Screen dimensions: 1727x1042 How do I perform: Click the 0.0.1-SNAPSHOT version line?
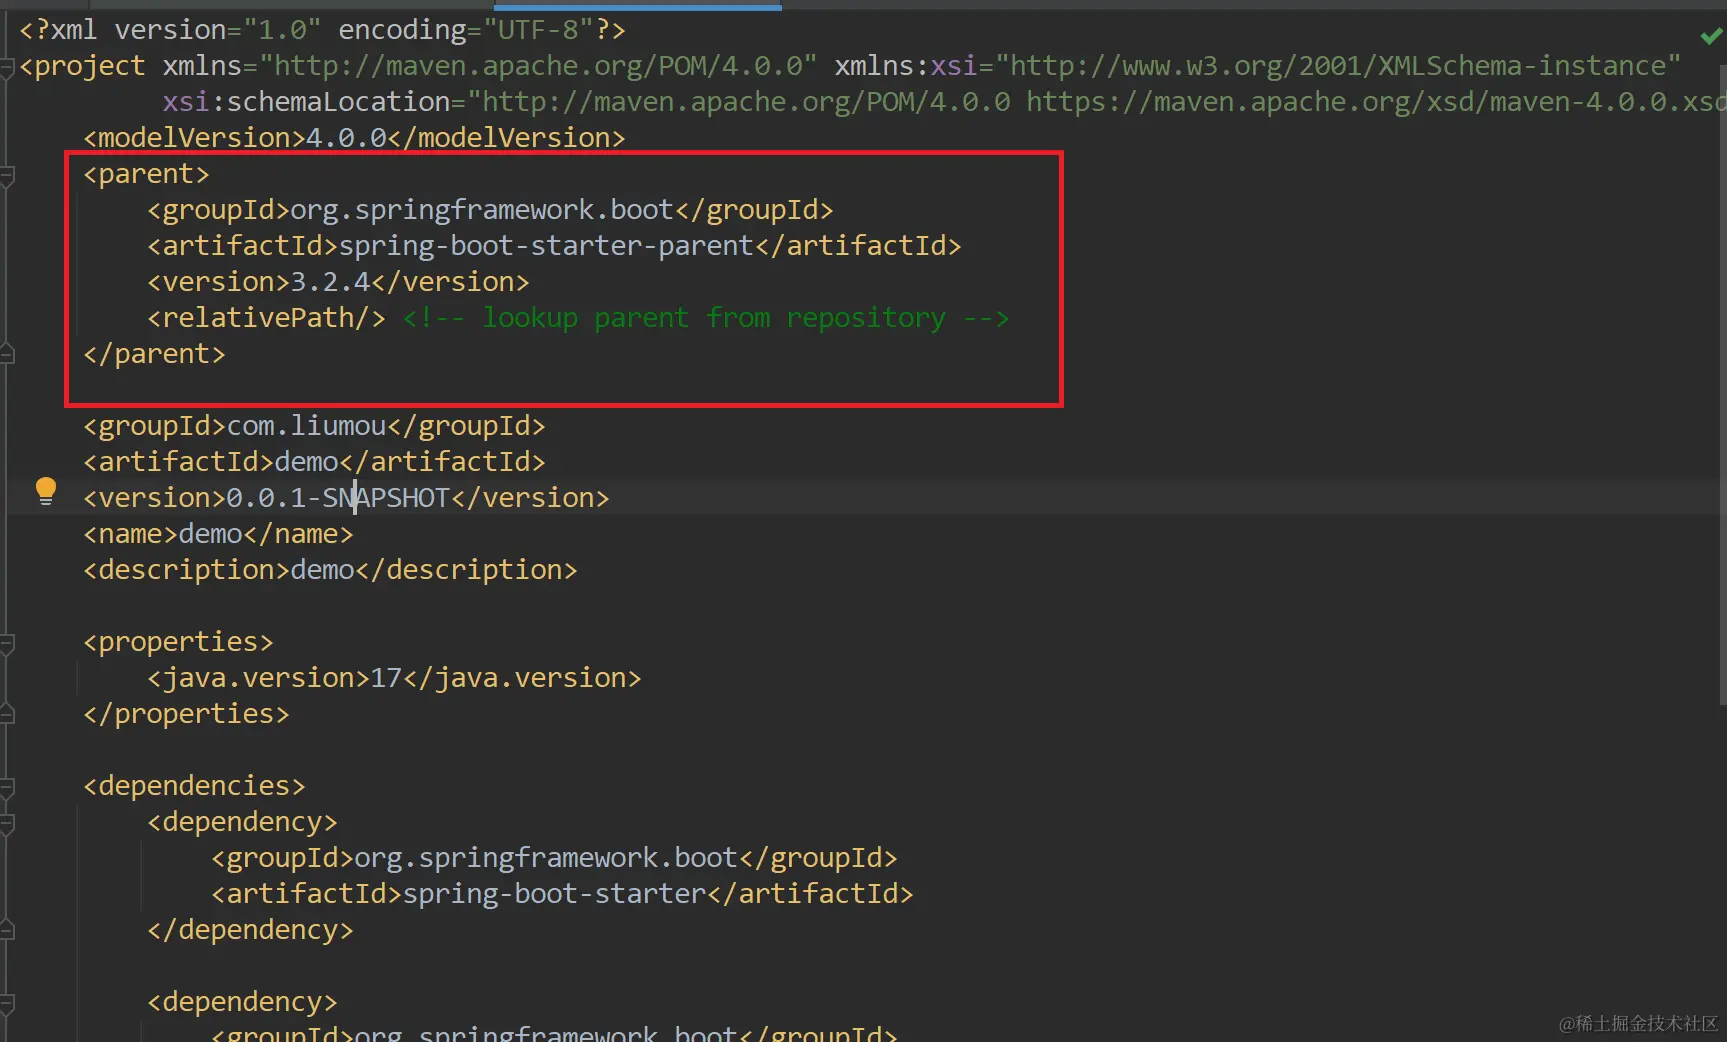coord(346,498)
